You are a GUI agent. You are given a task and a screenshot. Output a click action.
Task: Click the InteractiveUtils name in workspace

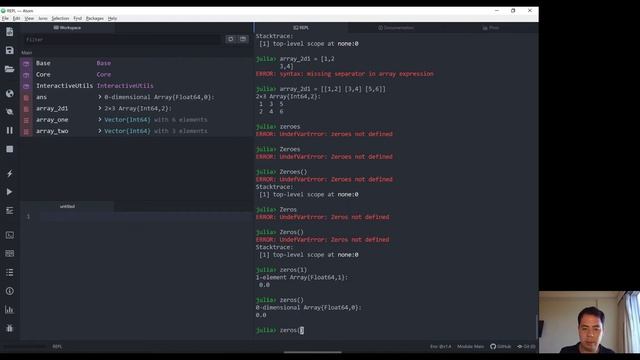(x=64, y=86)
